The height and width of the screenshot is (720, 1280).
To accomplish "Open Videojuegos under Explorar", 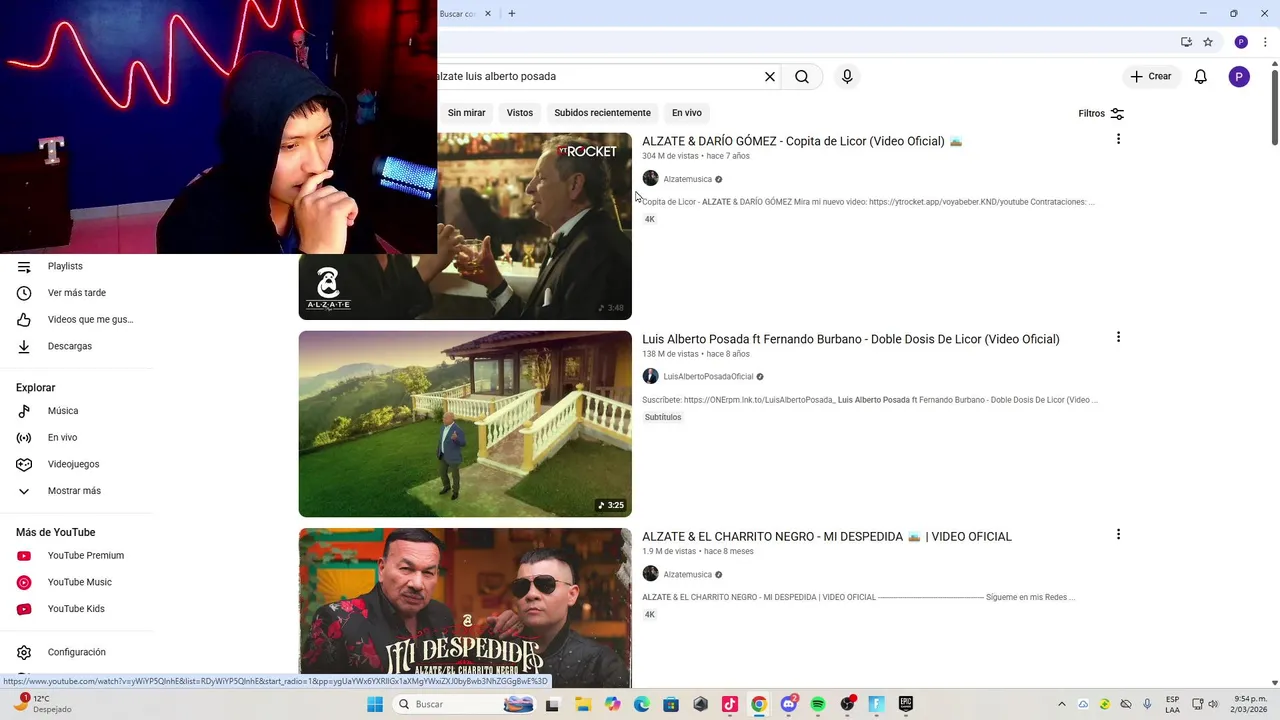I will tap(76, 464).
